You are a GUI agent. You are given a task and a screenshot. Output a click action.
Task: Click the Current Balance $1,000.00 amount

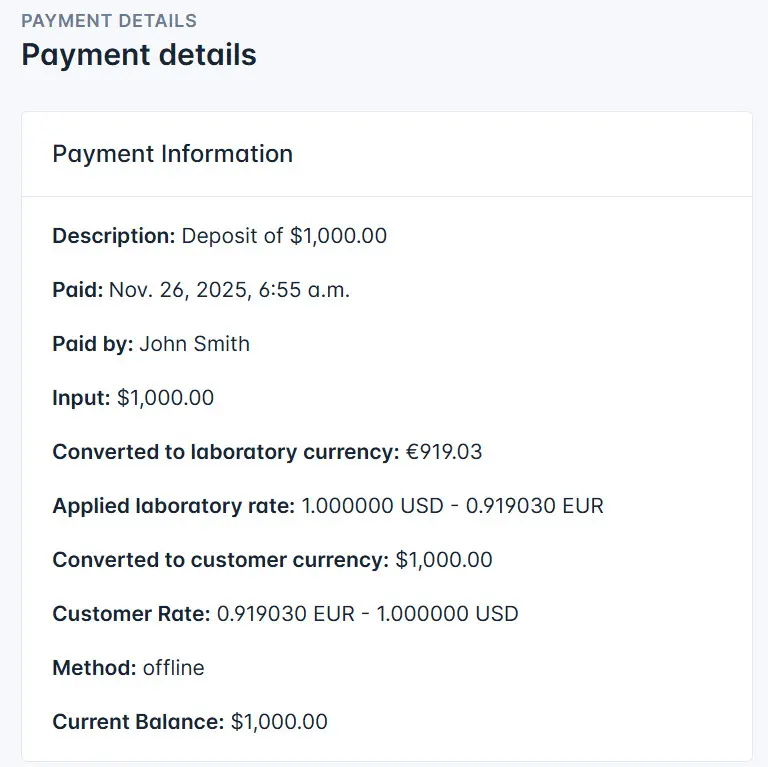pyautogui.click(x=279, y=722)
